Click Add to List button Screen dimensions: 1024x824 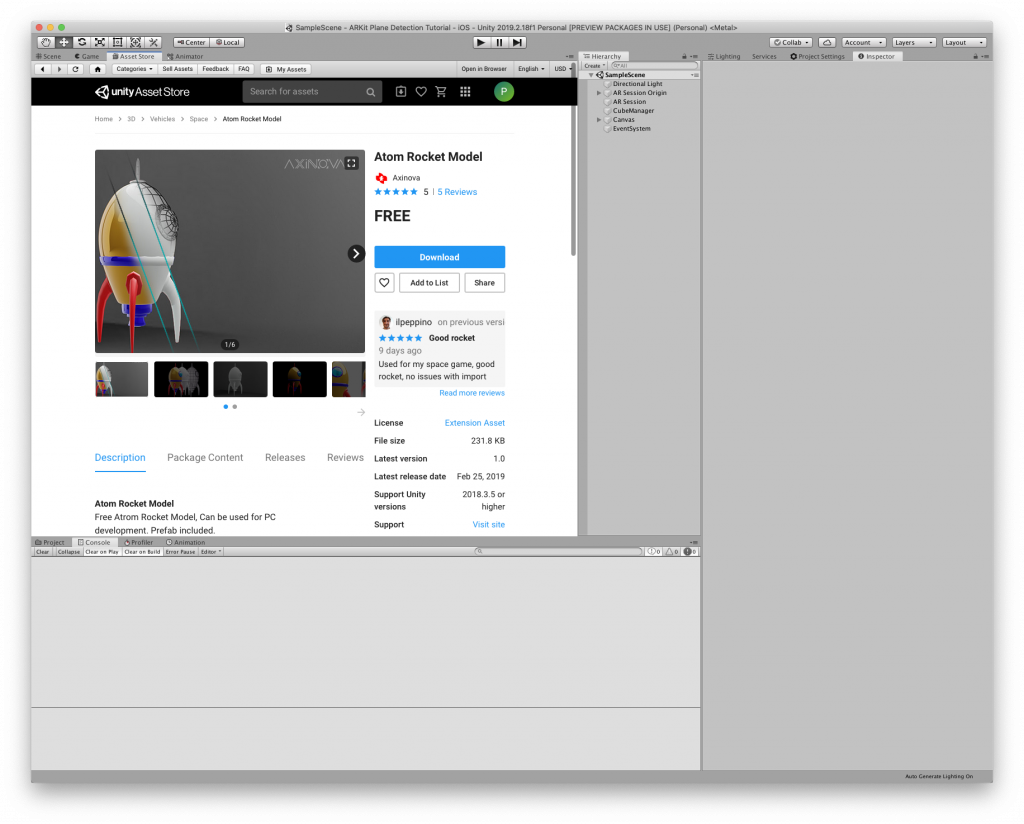tap(429, 283)
